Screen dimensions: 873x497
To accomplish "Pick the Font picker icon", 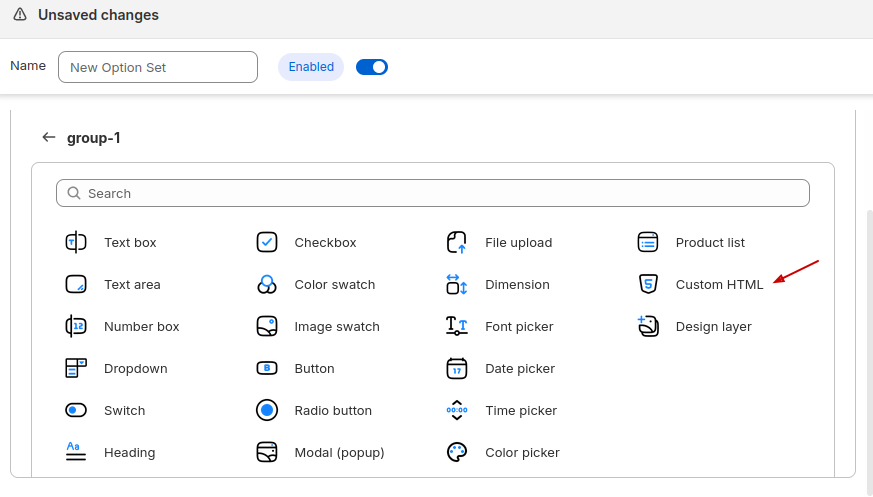I will 457,326.
